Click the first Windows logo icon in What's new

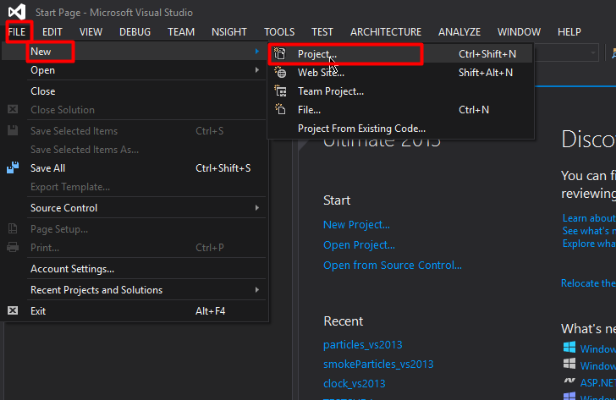pyautogui.click(x=569, y=348)
